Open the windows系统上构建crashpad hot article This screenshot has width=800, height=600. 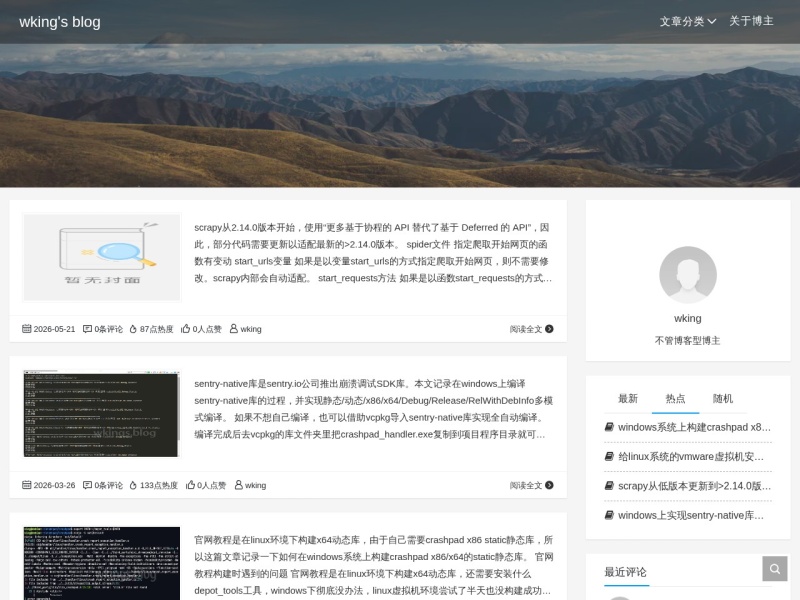[694, 427]
